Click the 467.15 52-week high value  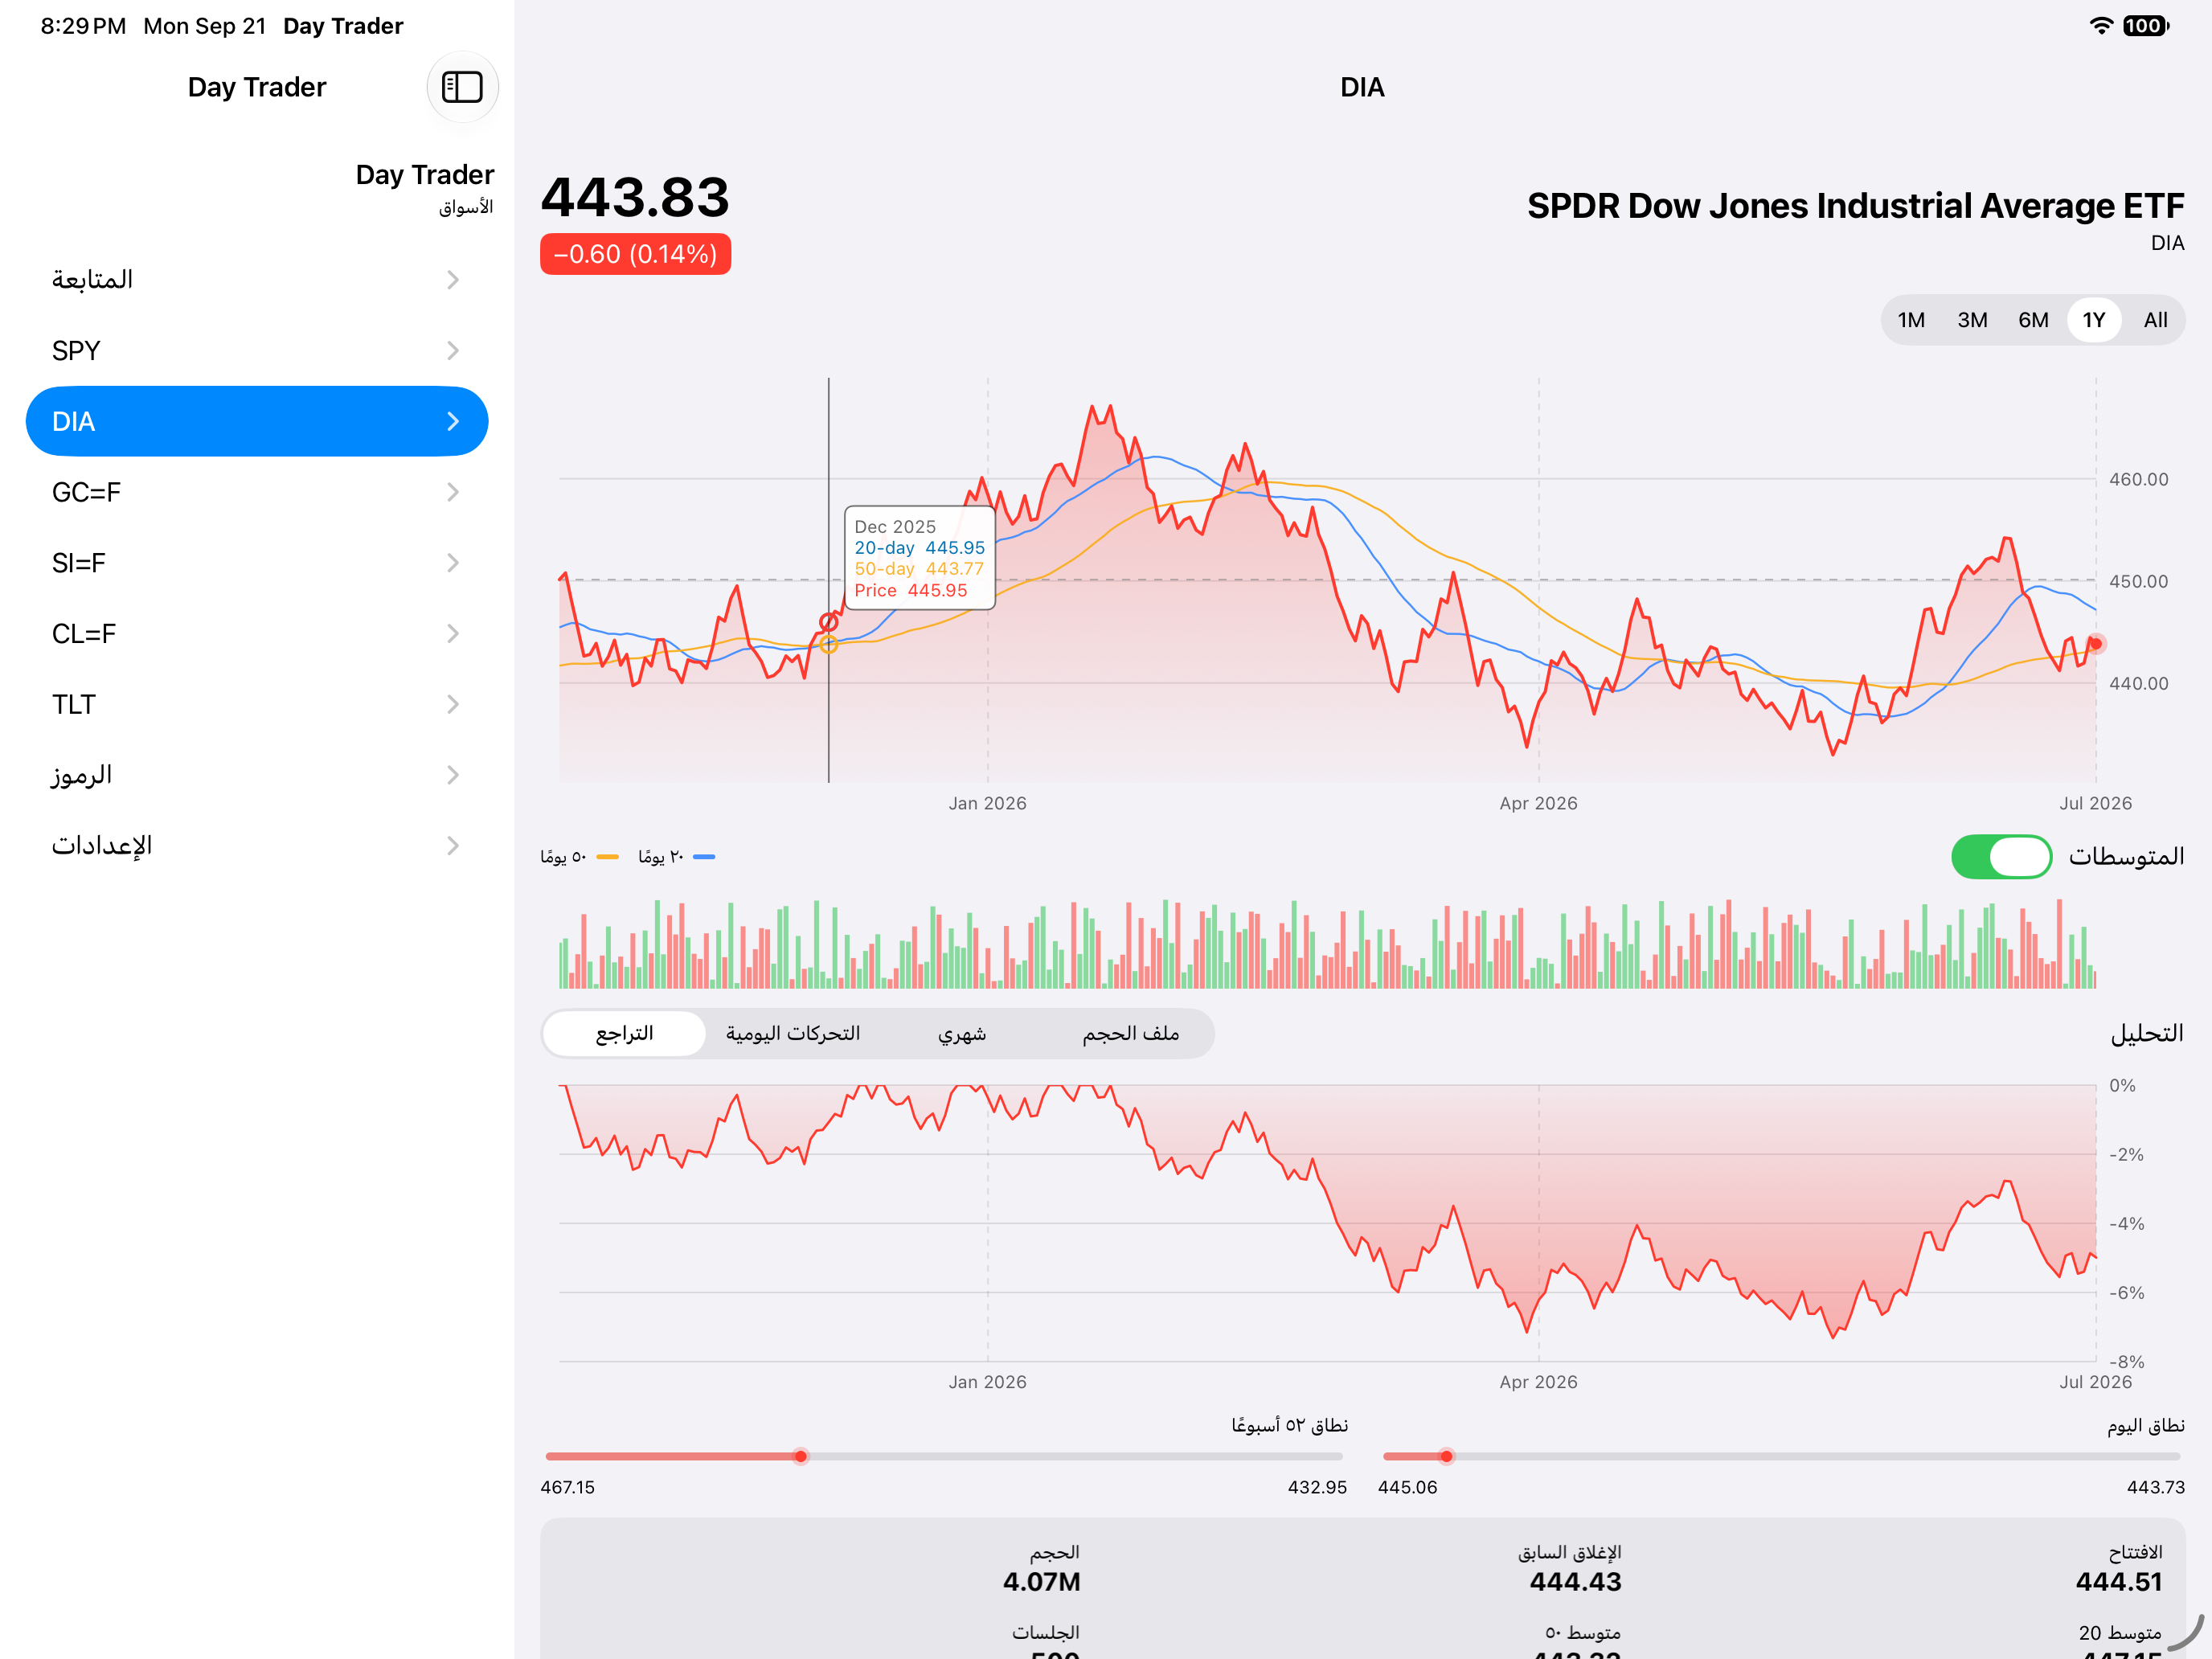[x=567, y=1488]
